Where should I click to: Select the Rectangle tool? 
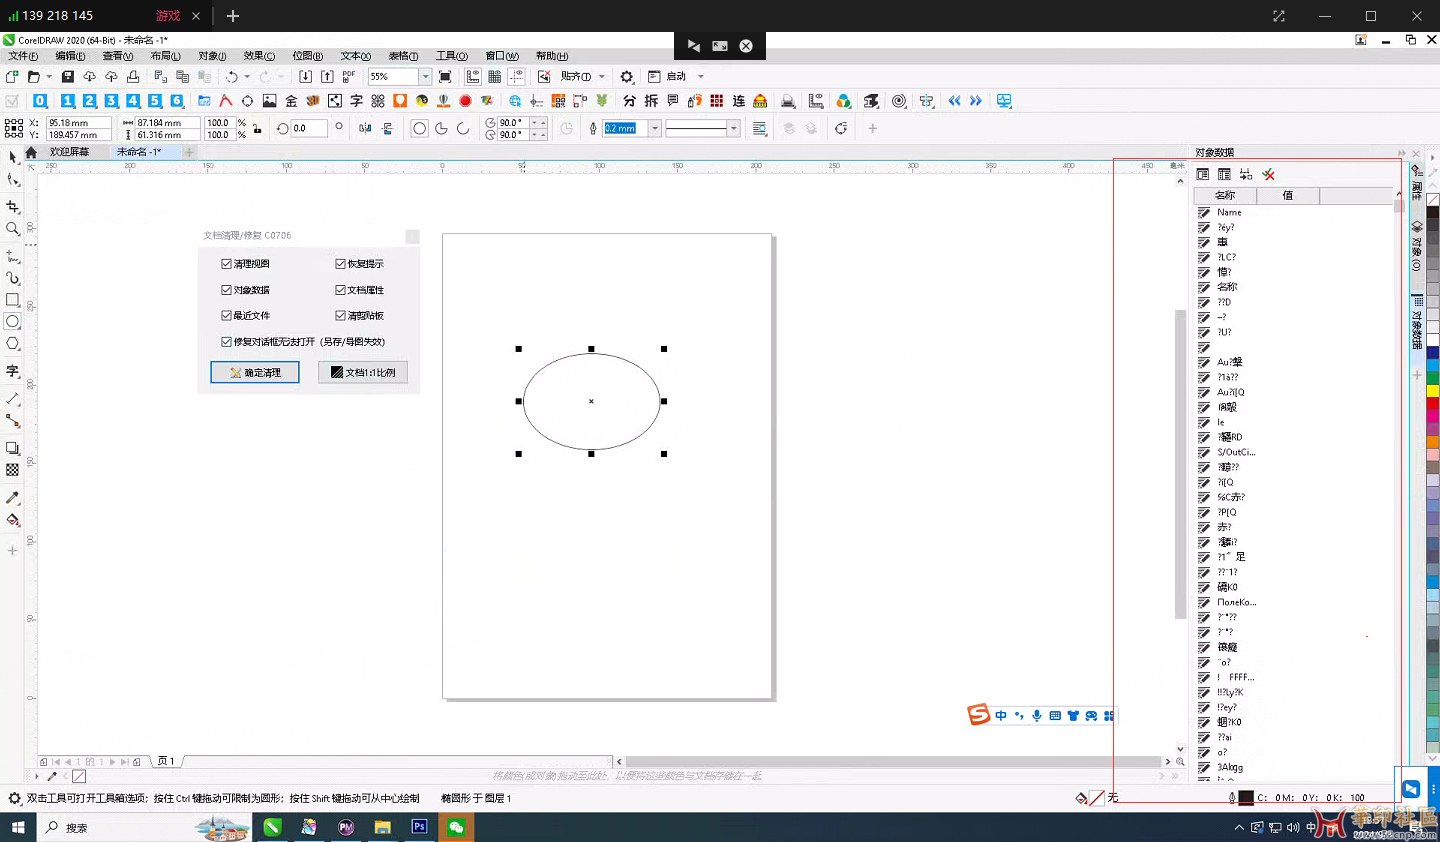[x=13, y=300]
